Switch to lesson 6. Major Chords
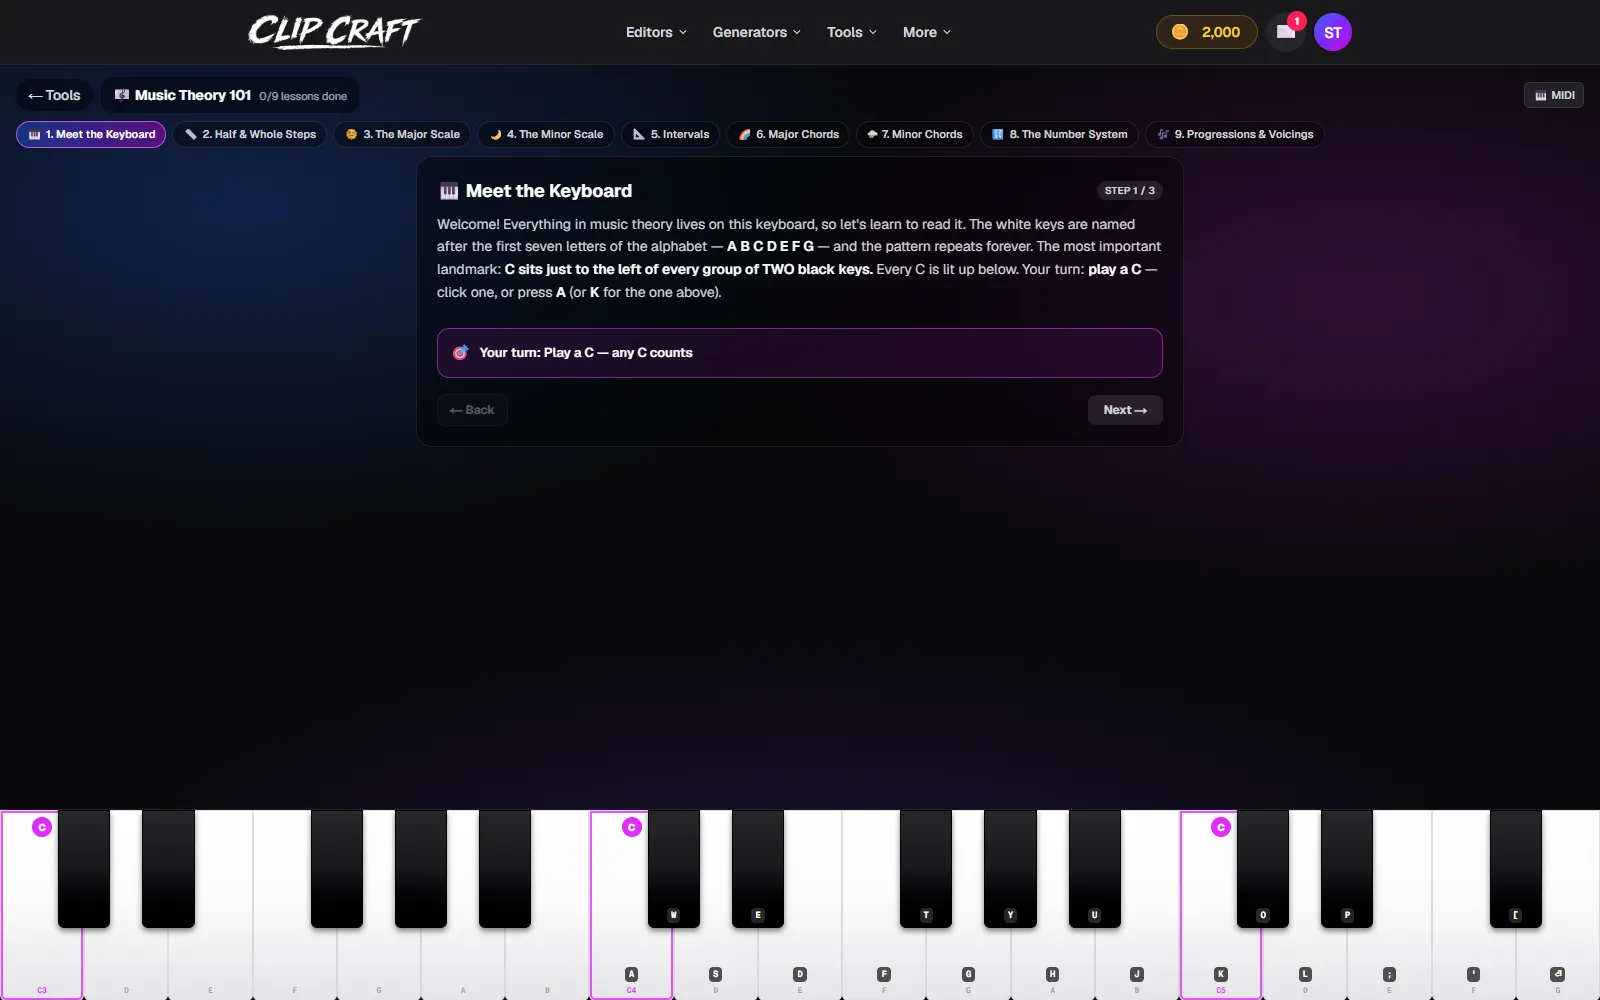 tap(788, 134)
